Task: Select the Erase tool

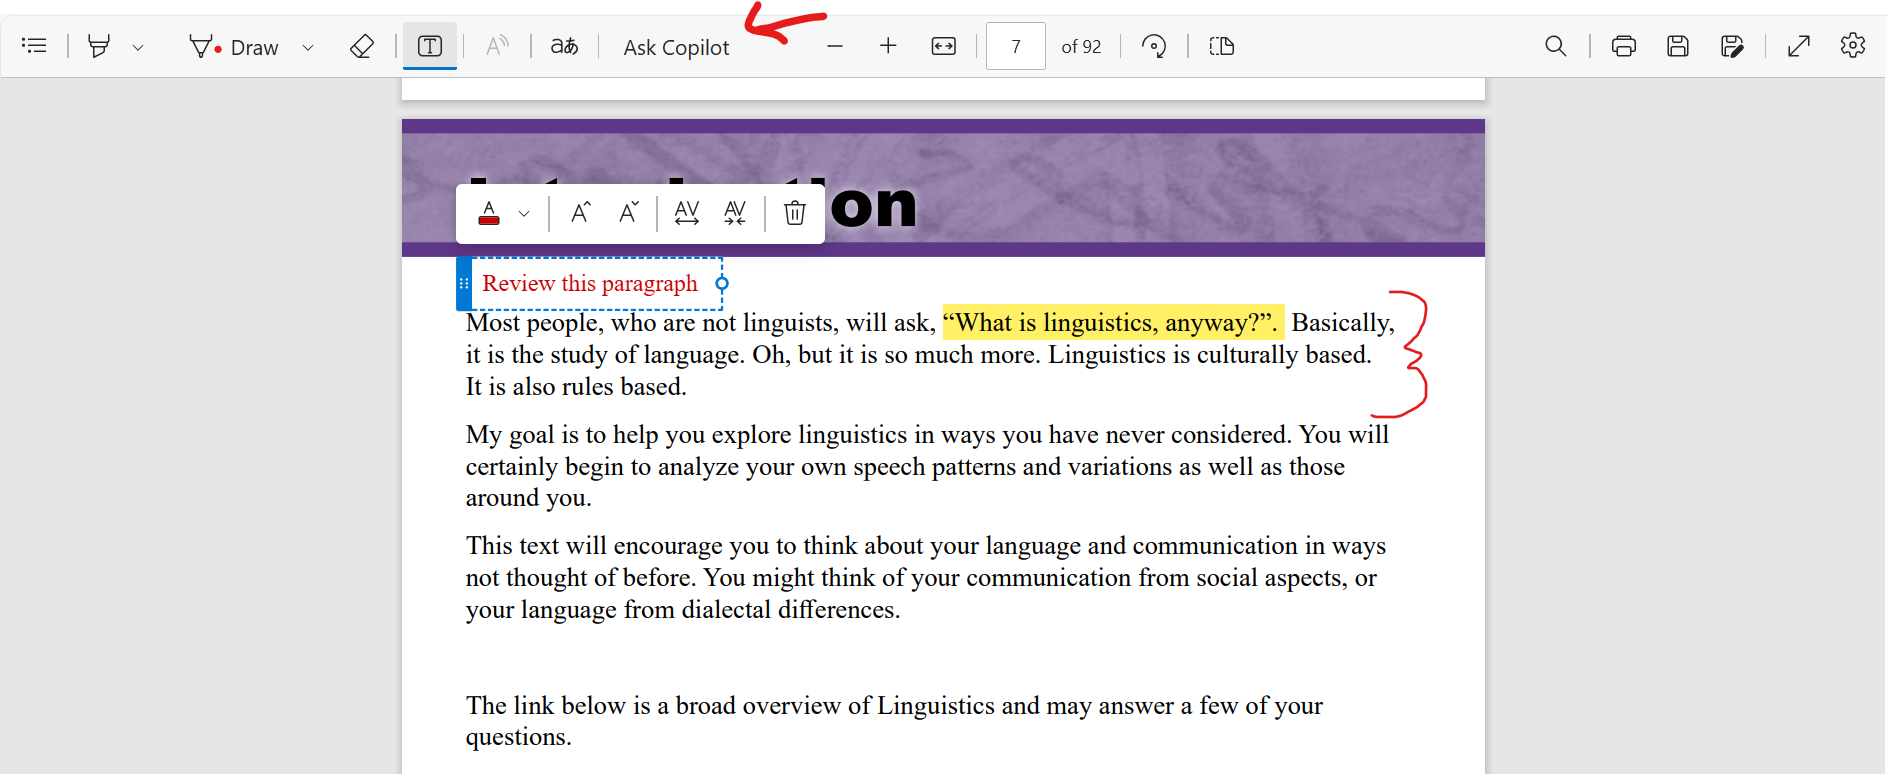Action: [362, 46]
